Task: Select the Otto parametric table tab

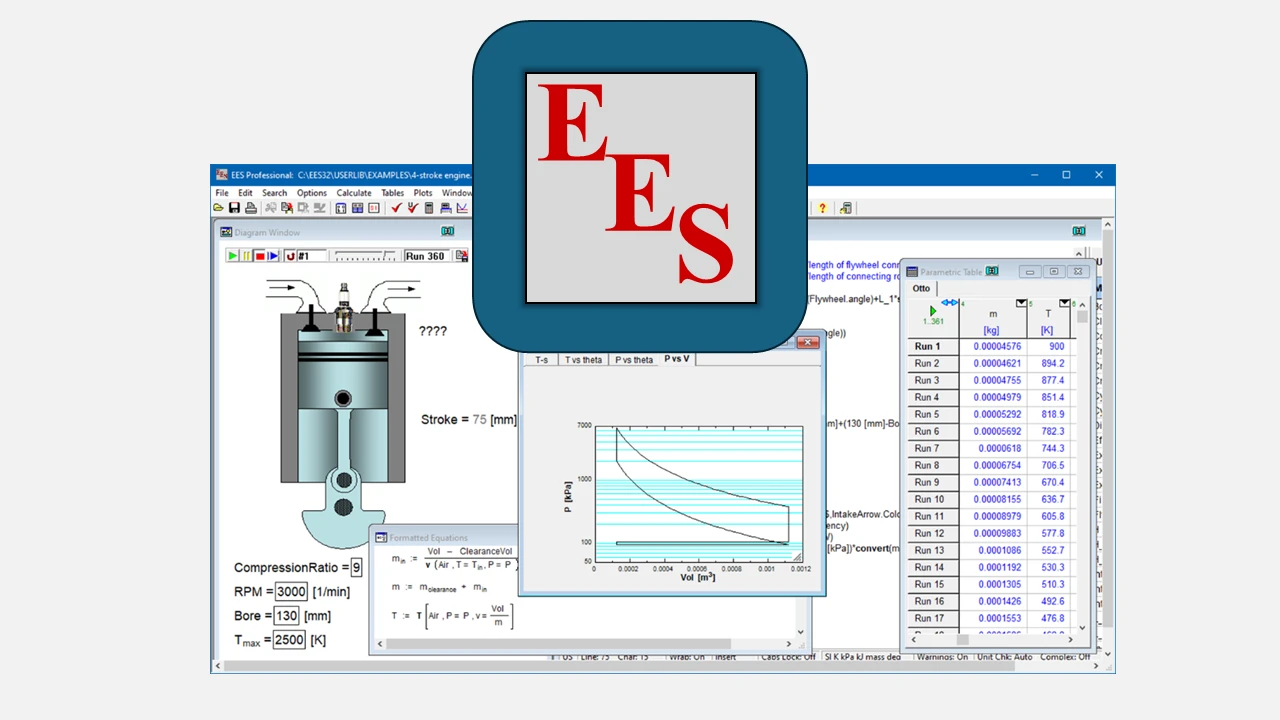Action: (x=921, y=289)
